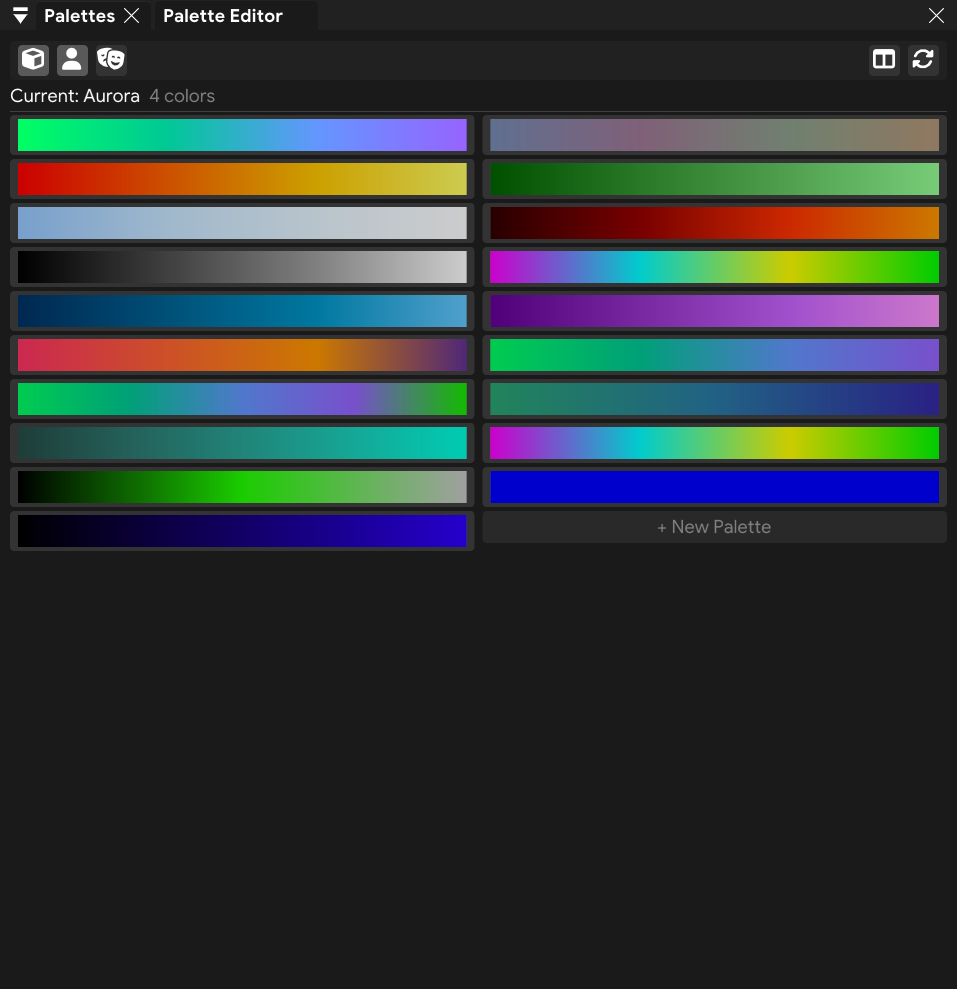Open the panel dropdown menu arrow

(20, 15)
